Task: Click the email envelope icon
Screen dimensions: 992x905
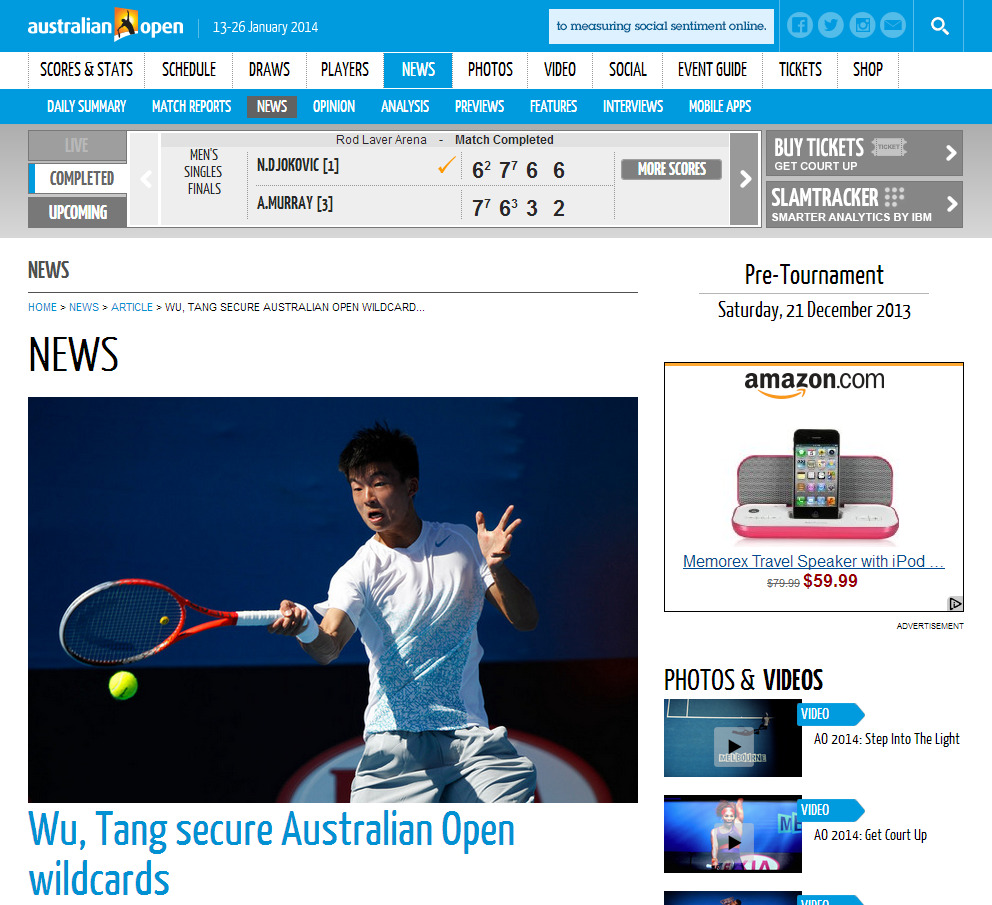Action: click(893, 25)
